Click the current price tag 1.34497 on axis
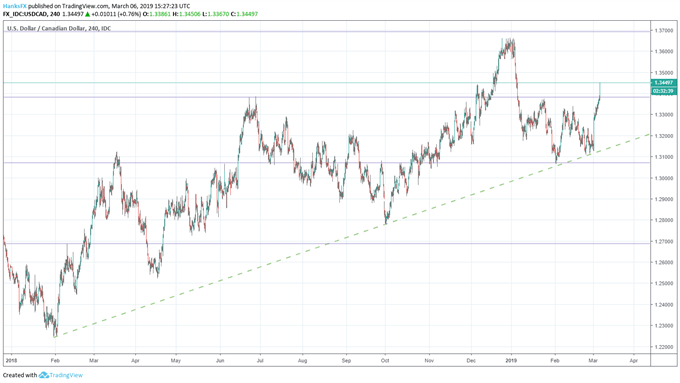The height and width of the screenshot is (383, 680). 664,82
